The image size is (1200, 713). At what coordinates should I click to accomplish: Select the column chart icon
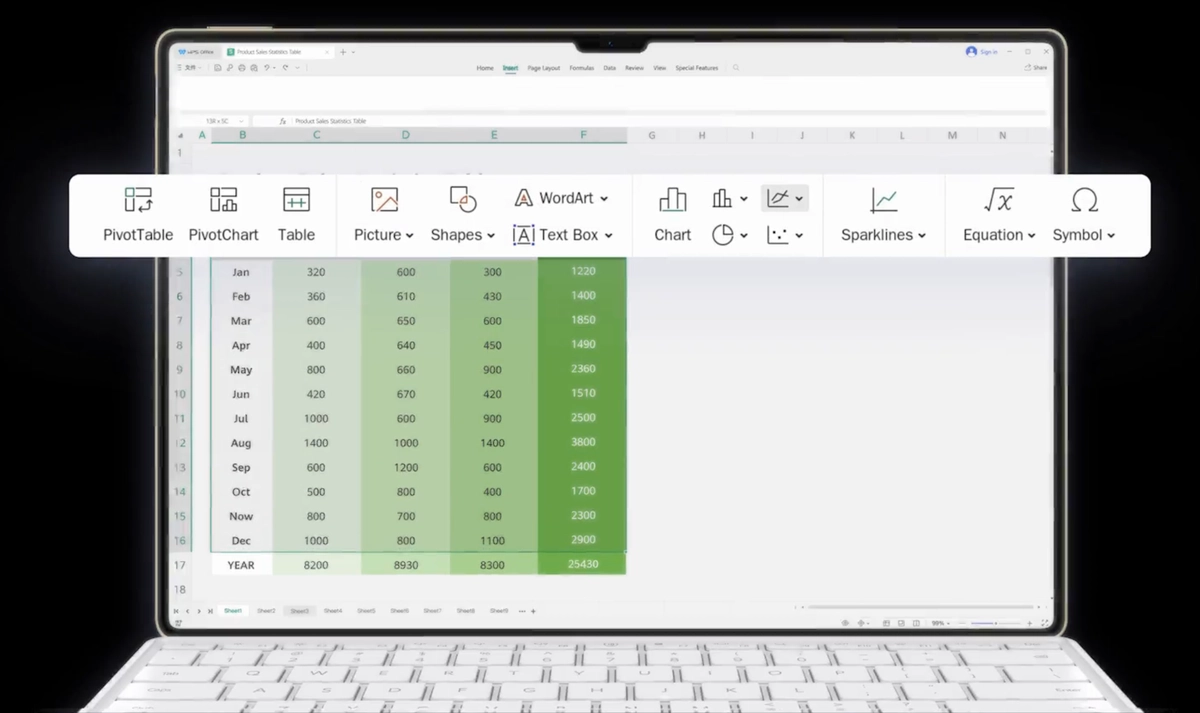(722, 199)
